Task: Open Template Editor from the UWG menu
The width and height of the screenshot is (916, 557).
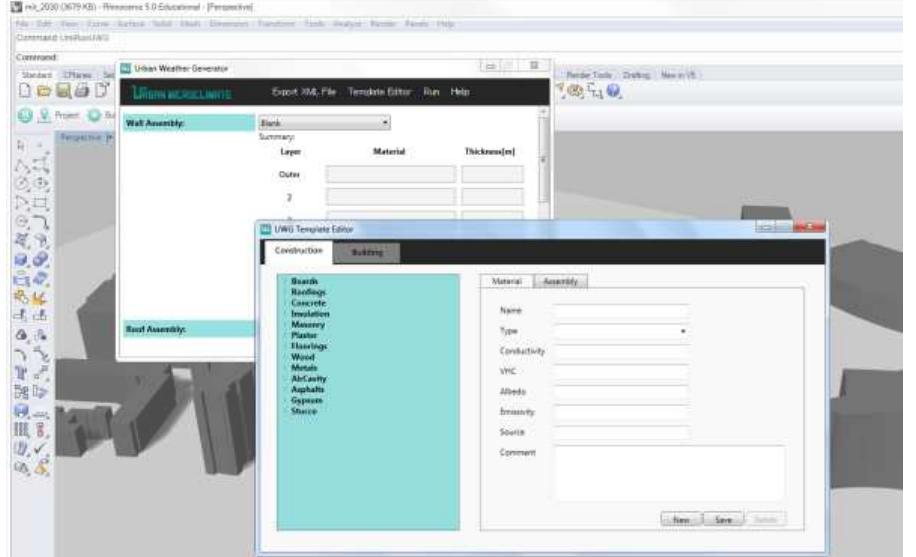Action: (x=379, y=92)
